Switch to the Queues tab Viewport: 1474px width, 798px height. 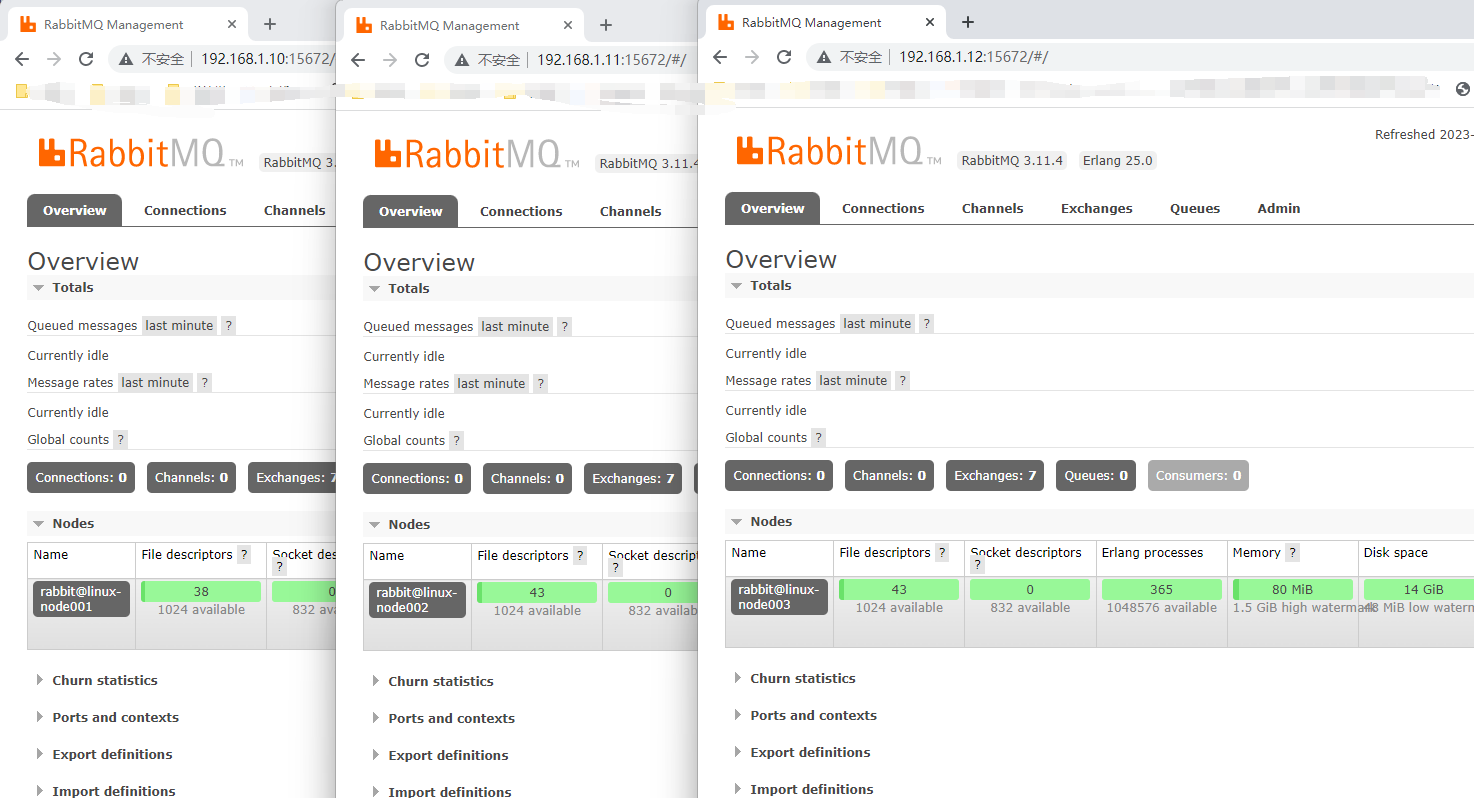coord(1195,208)
